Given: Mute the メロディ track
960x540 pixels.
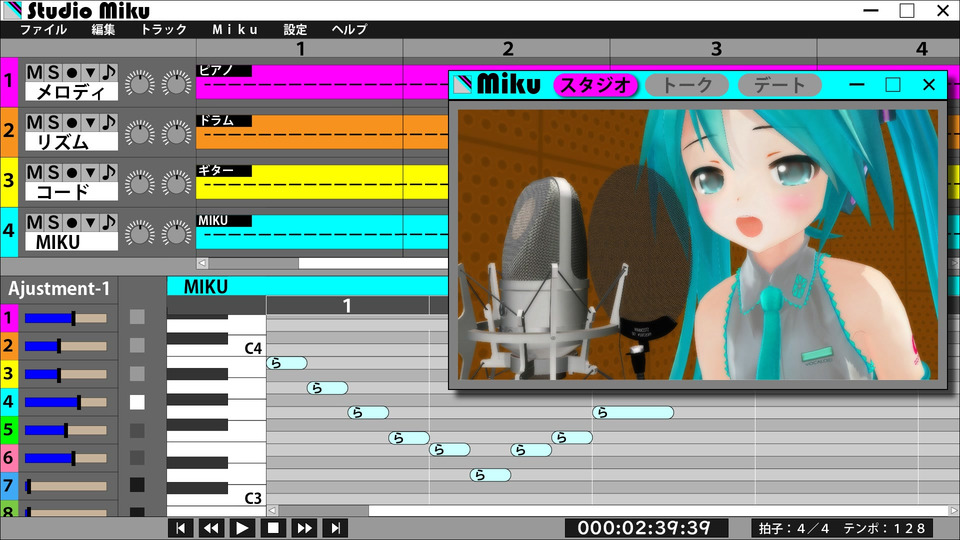Looking at the screenshot, I should click(x=35, y=72).
